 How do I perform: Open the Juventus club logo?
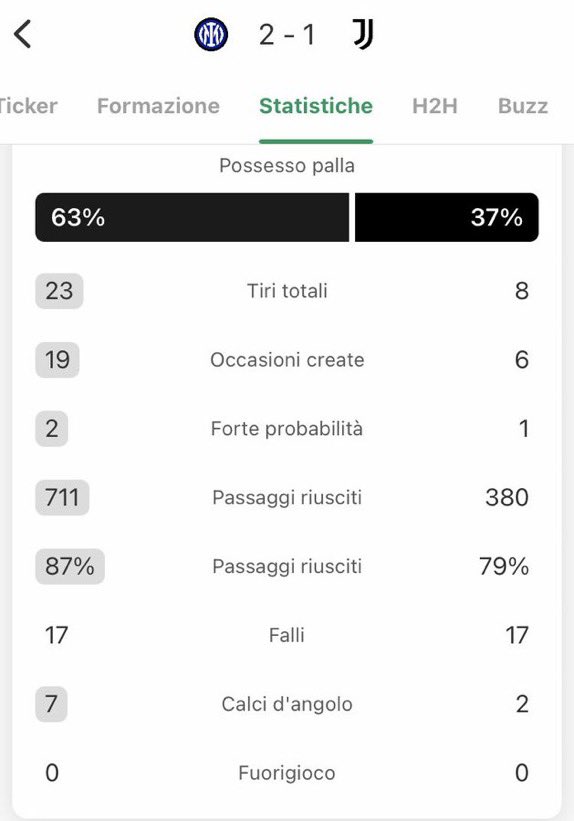[362, 35]
